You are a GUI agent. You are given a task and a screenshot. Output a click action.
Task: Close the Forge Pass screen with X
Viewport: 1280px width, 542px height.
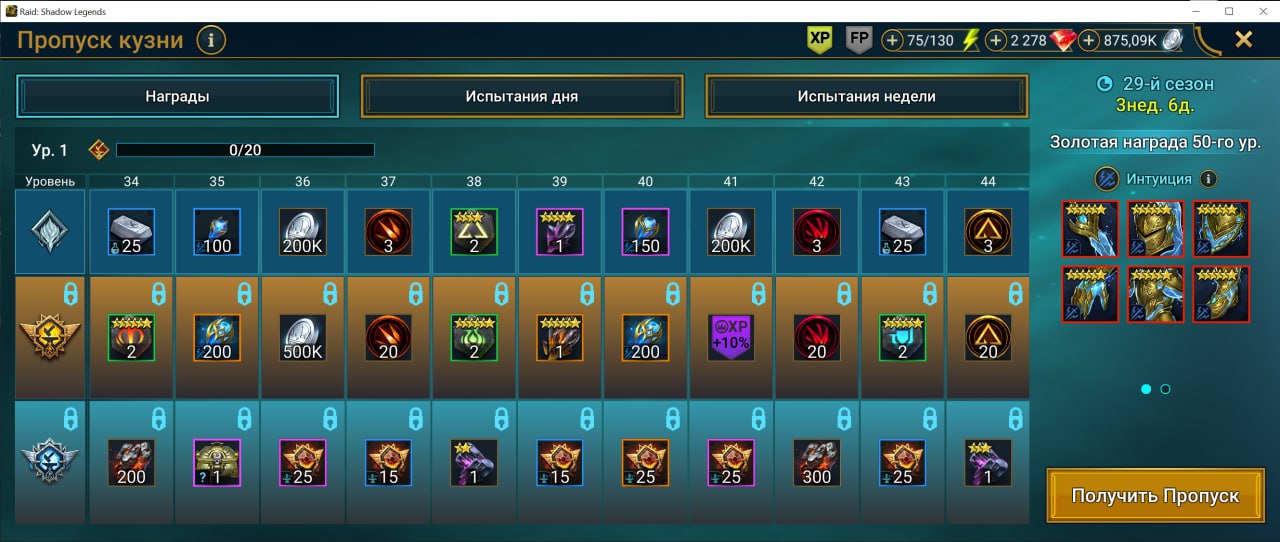pyautogui.click(x=1244, y=40)
